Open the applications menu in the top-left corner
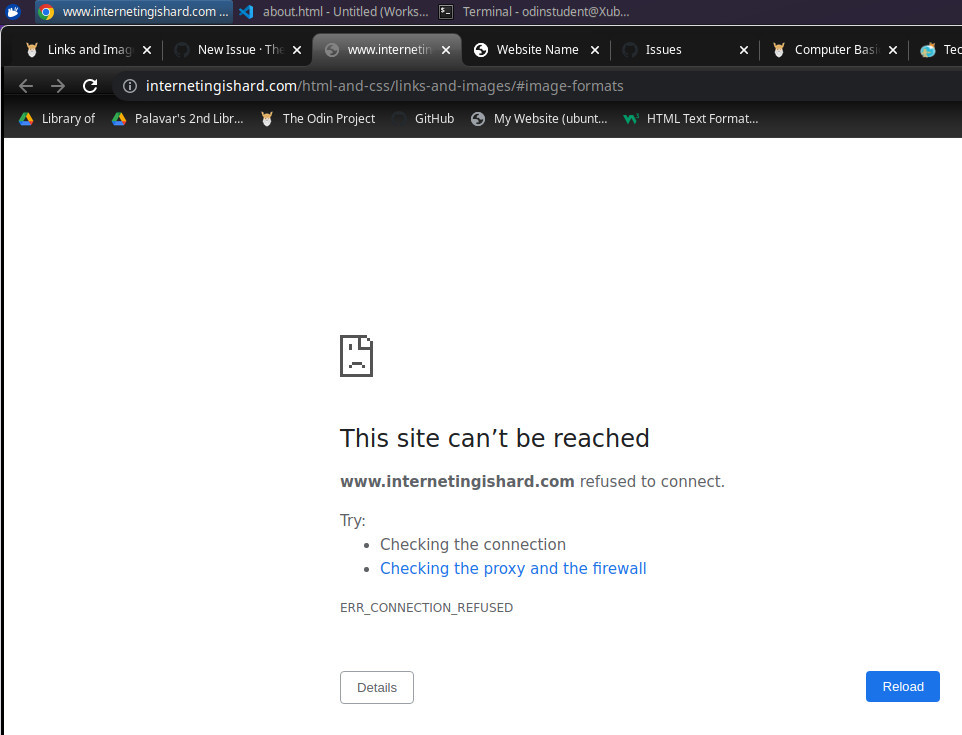The image size is (962, 735). [12, 12]
